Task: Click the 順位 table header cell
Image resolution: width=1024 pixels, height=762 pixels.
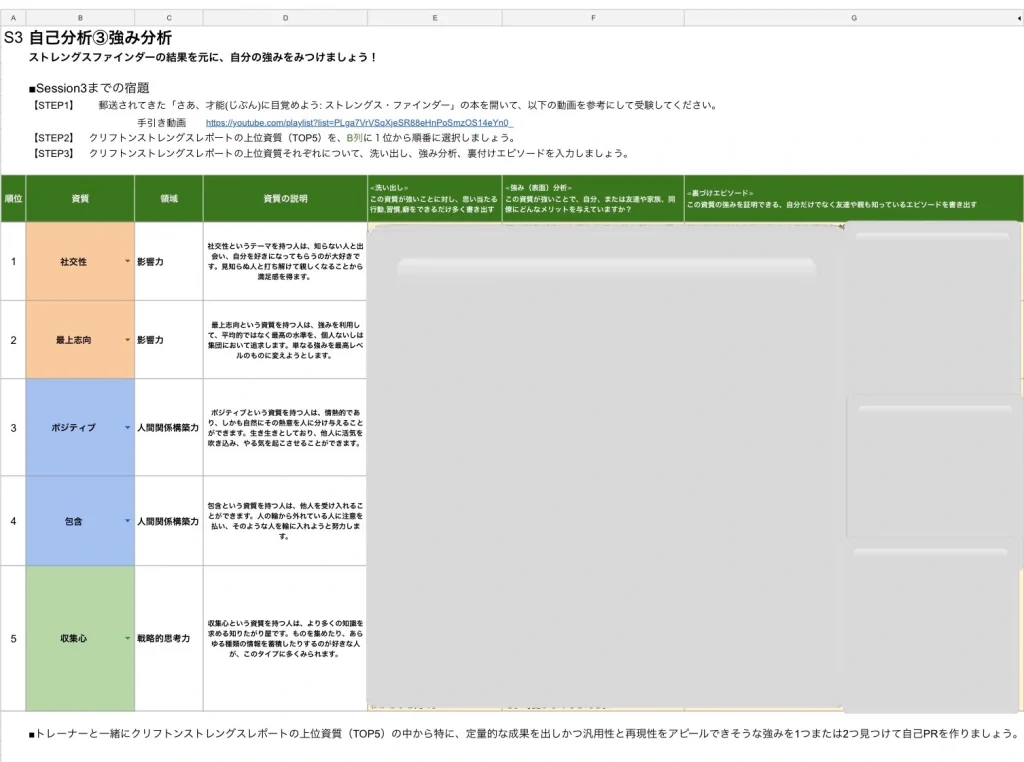Action: click(x=13, y=199)
